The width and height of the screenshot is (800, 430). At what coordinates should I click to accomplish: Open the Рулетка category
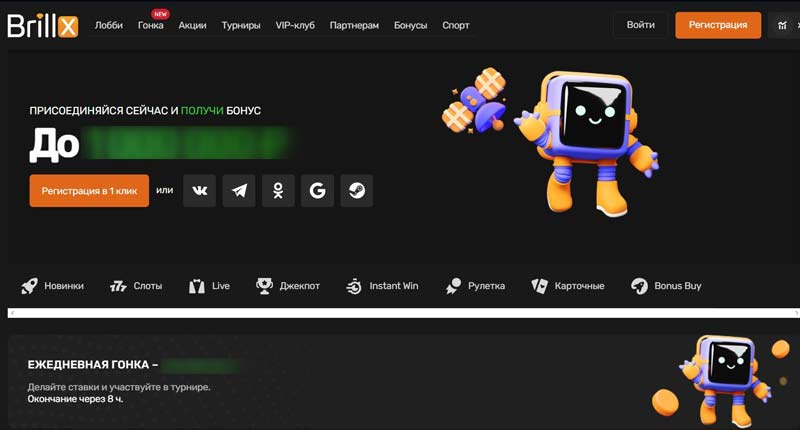[x=475, y=286]
